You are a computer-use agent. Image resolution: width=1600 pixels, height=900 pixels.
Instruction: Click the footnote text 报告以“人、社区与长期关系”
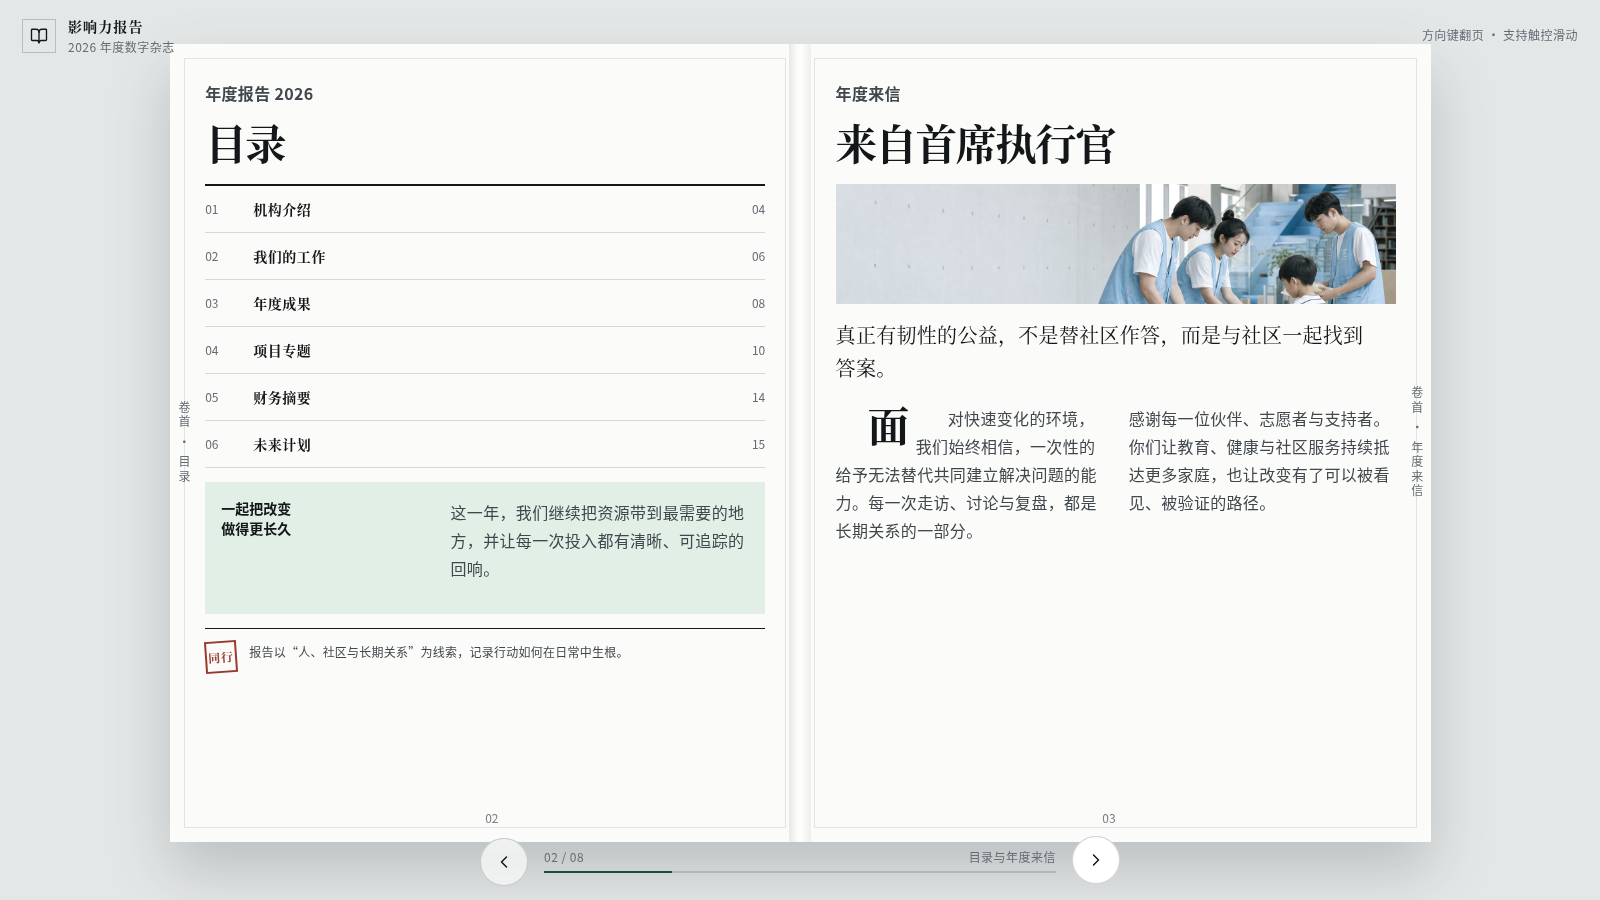[x=439, y=652]
